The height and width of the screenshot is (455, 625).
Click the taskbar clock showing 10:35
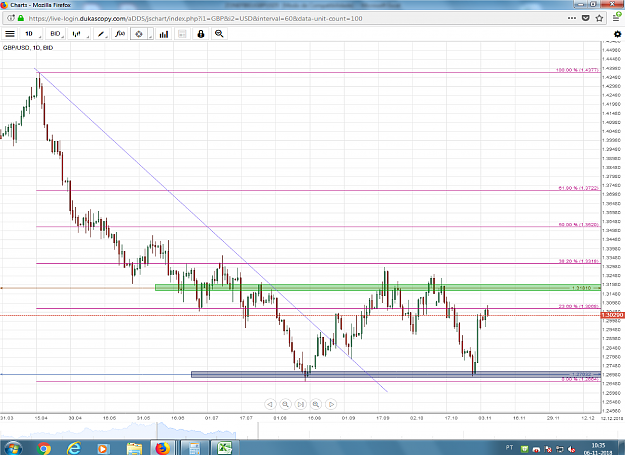click(x=598, y=445)
